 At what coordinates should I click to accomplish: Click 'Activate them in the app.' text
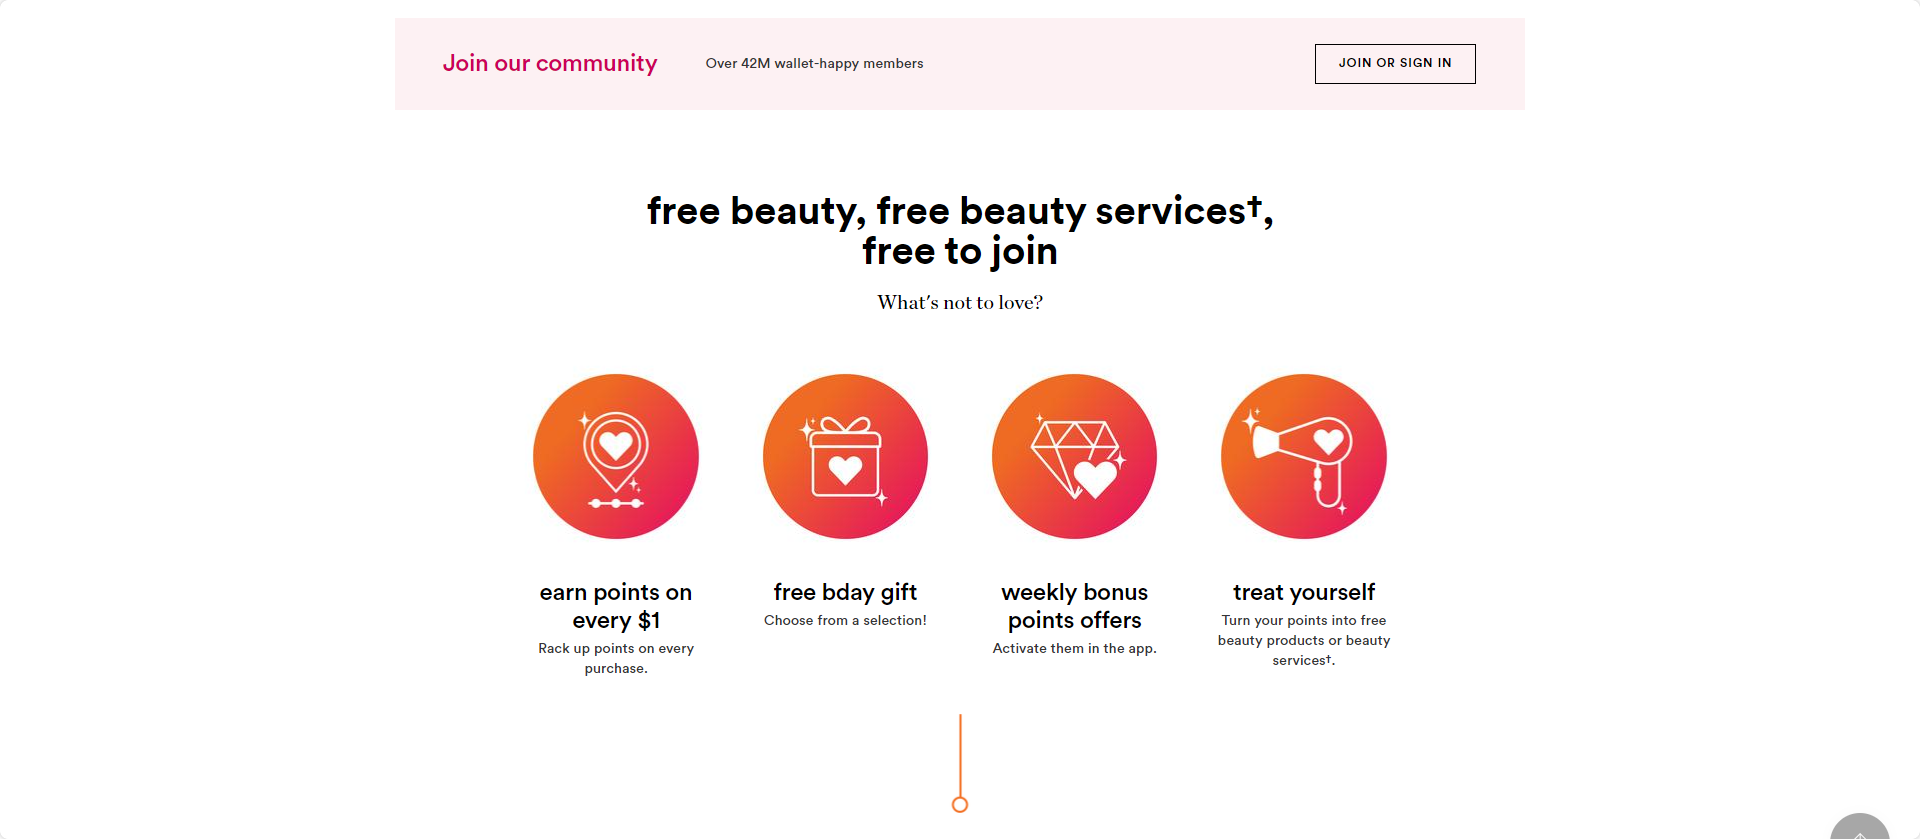[x=1074, y=648]
